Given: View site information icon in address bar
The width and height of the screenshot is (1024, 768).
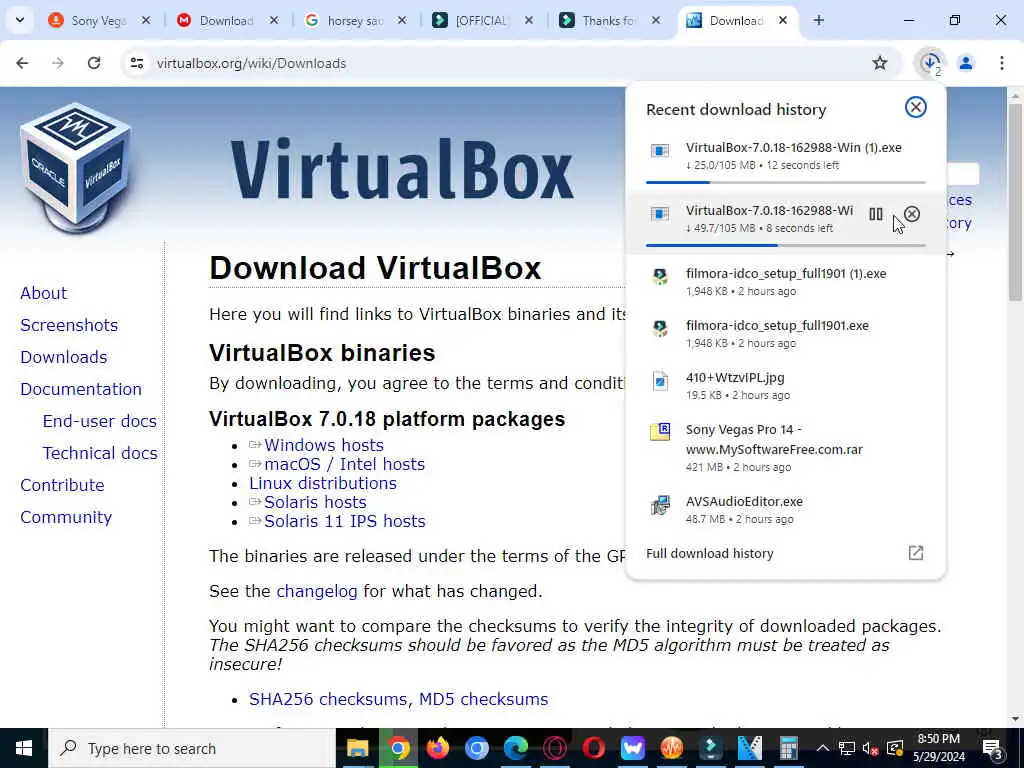Looking at the screenshot, I should pos(136,63).
